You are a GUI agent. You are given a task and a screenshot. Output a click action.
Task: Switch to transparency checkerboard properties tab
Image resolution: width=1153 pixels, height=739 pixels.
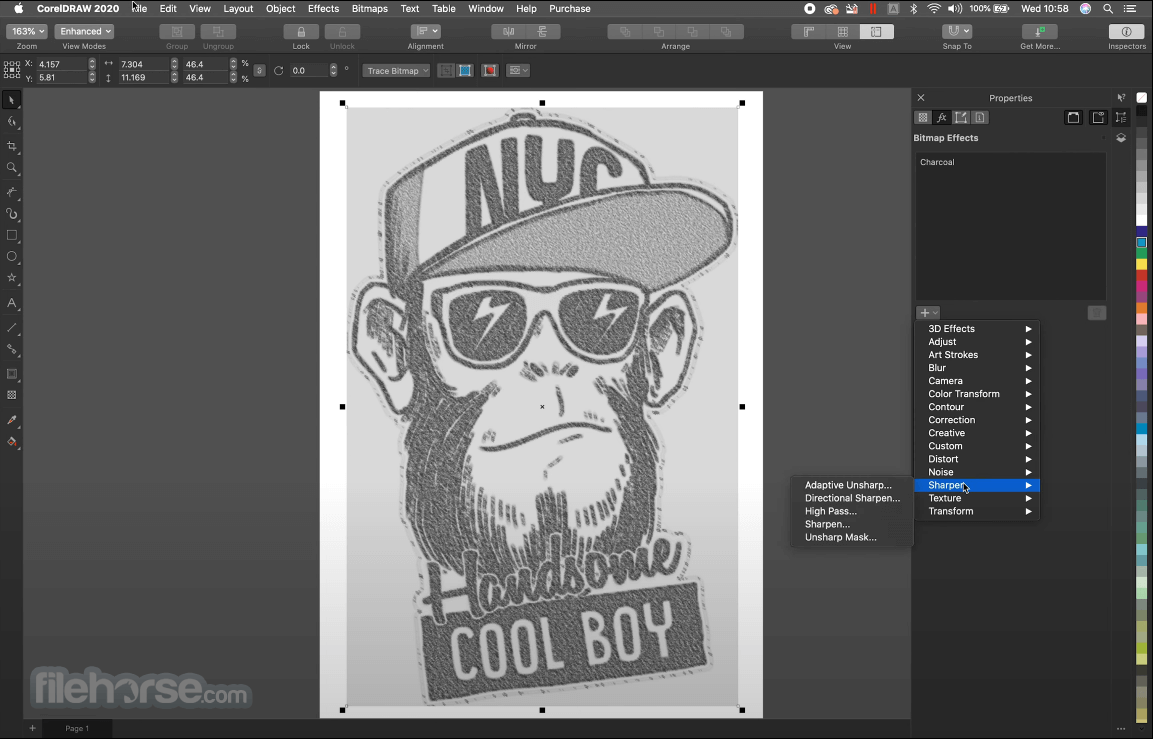tap(923, 118)
